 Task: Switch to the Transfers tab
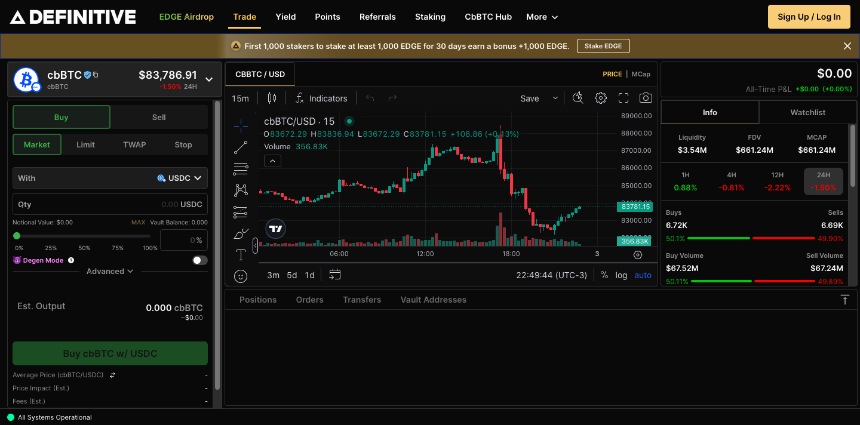point(361,299)
